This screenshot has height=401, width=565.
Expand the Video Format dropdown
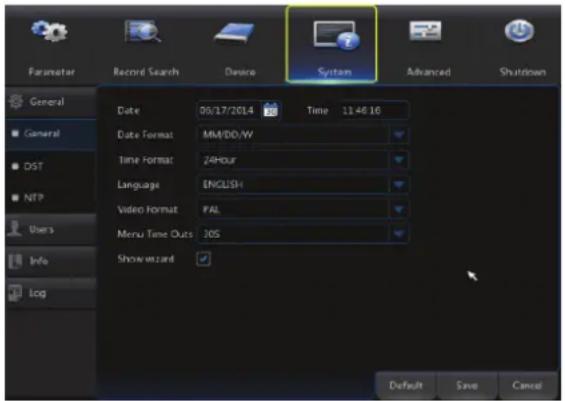[x=399, y=209]
